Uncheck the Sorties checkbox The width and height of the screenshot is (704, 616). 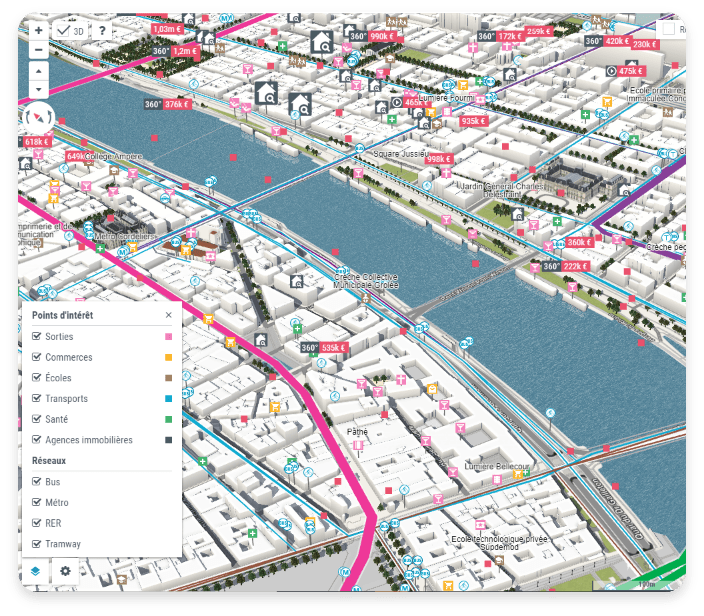click(37, 336)
